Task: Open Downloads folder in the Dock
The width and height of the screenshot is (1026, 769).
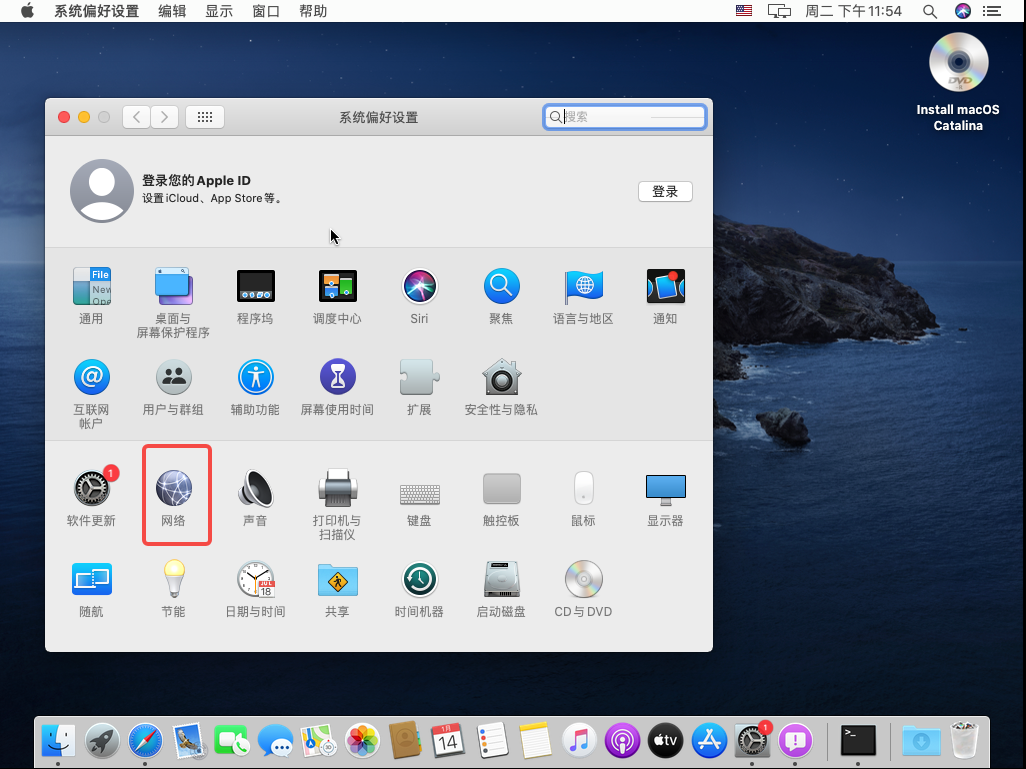Action: pos(921,741)
